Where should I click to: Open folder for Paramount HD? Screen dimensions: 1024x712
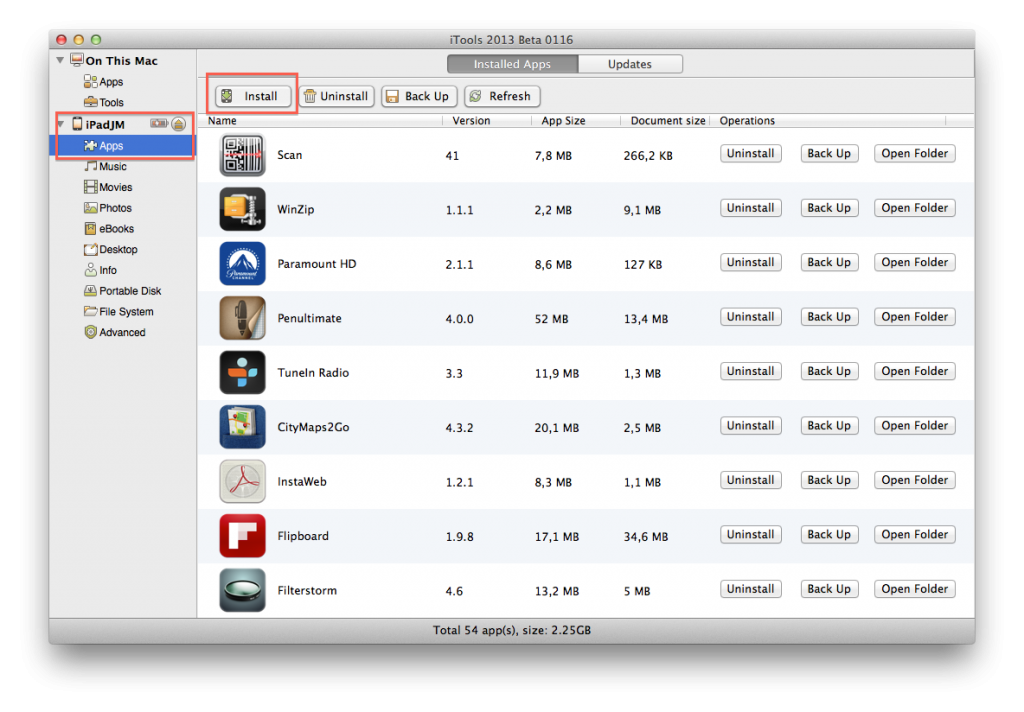(x=915, y=263)
